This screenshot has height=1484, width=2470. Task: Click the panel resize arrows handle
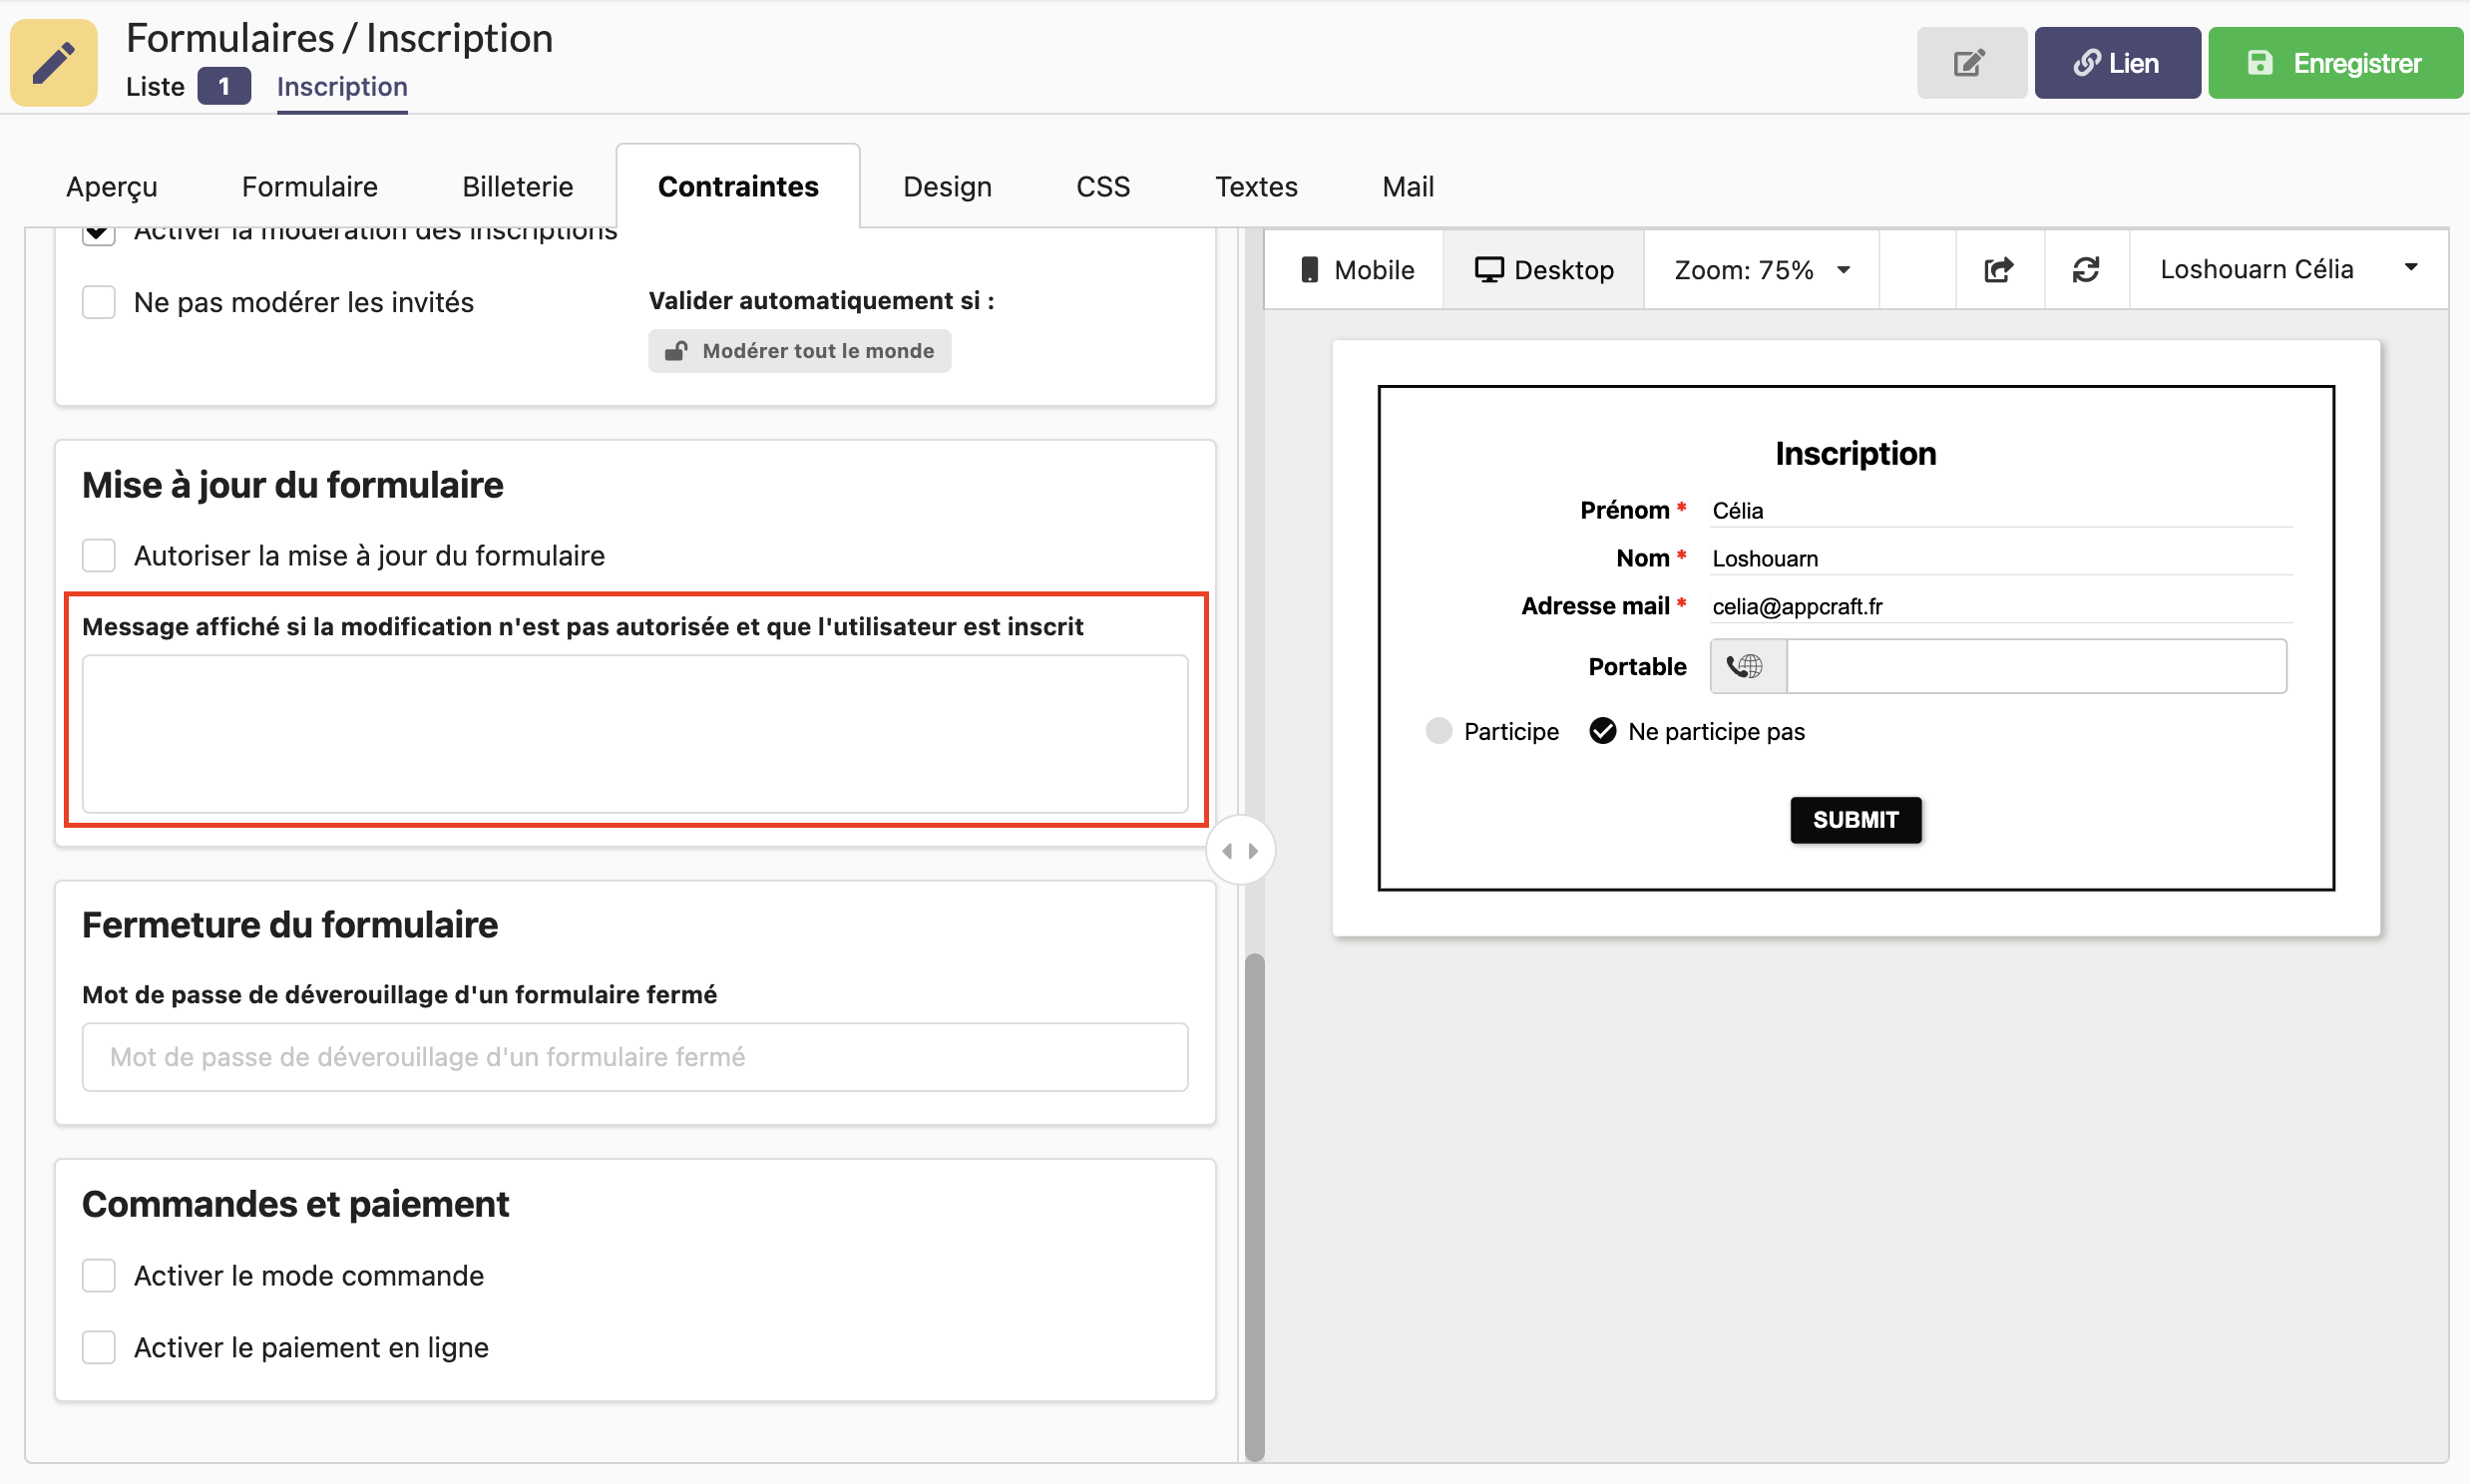1240,851
